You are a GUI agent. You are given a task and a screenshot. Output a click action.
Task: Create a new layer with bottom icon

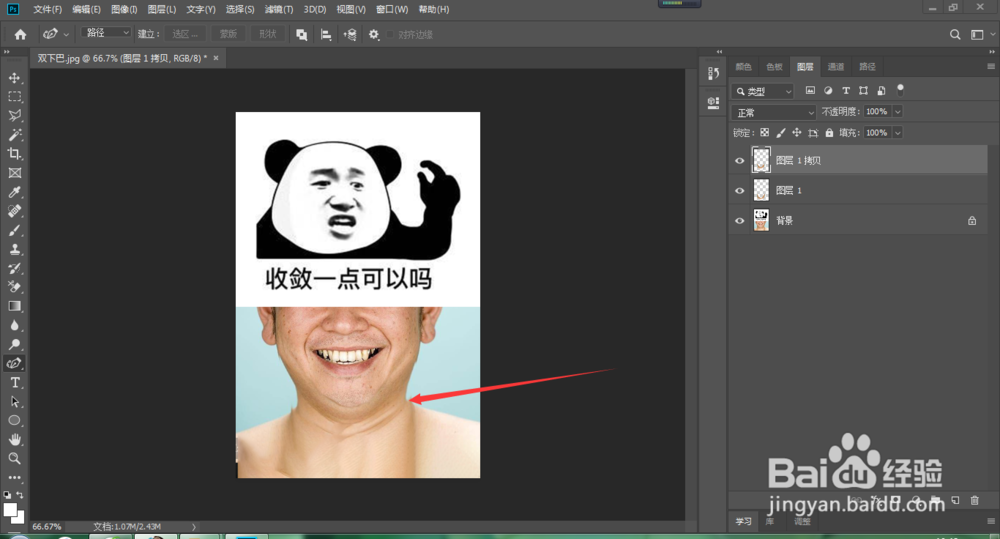pyautogui.click(x=955, y=501)
